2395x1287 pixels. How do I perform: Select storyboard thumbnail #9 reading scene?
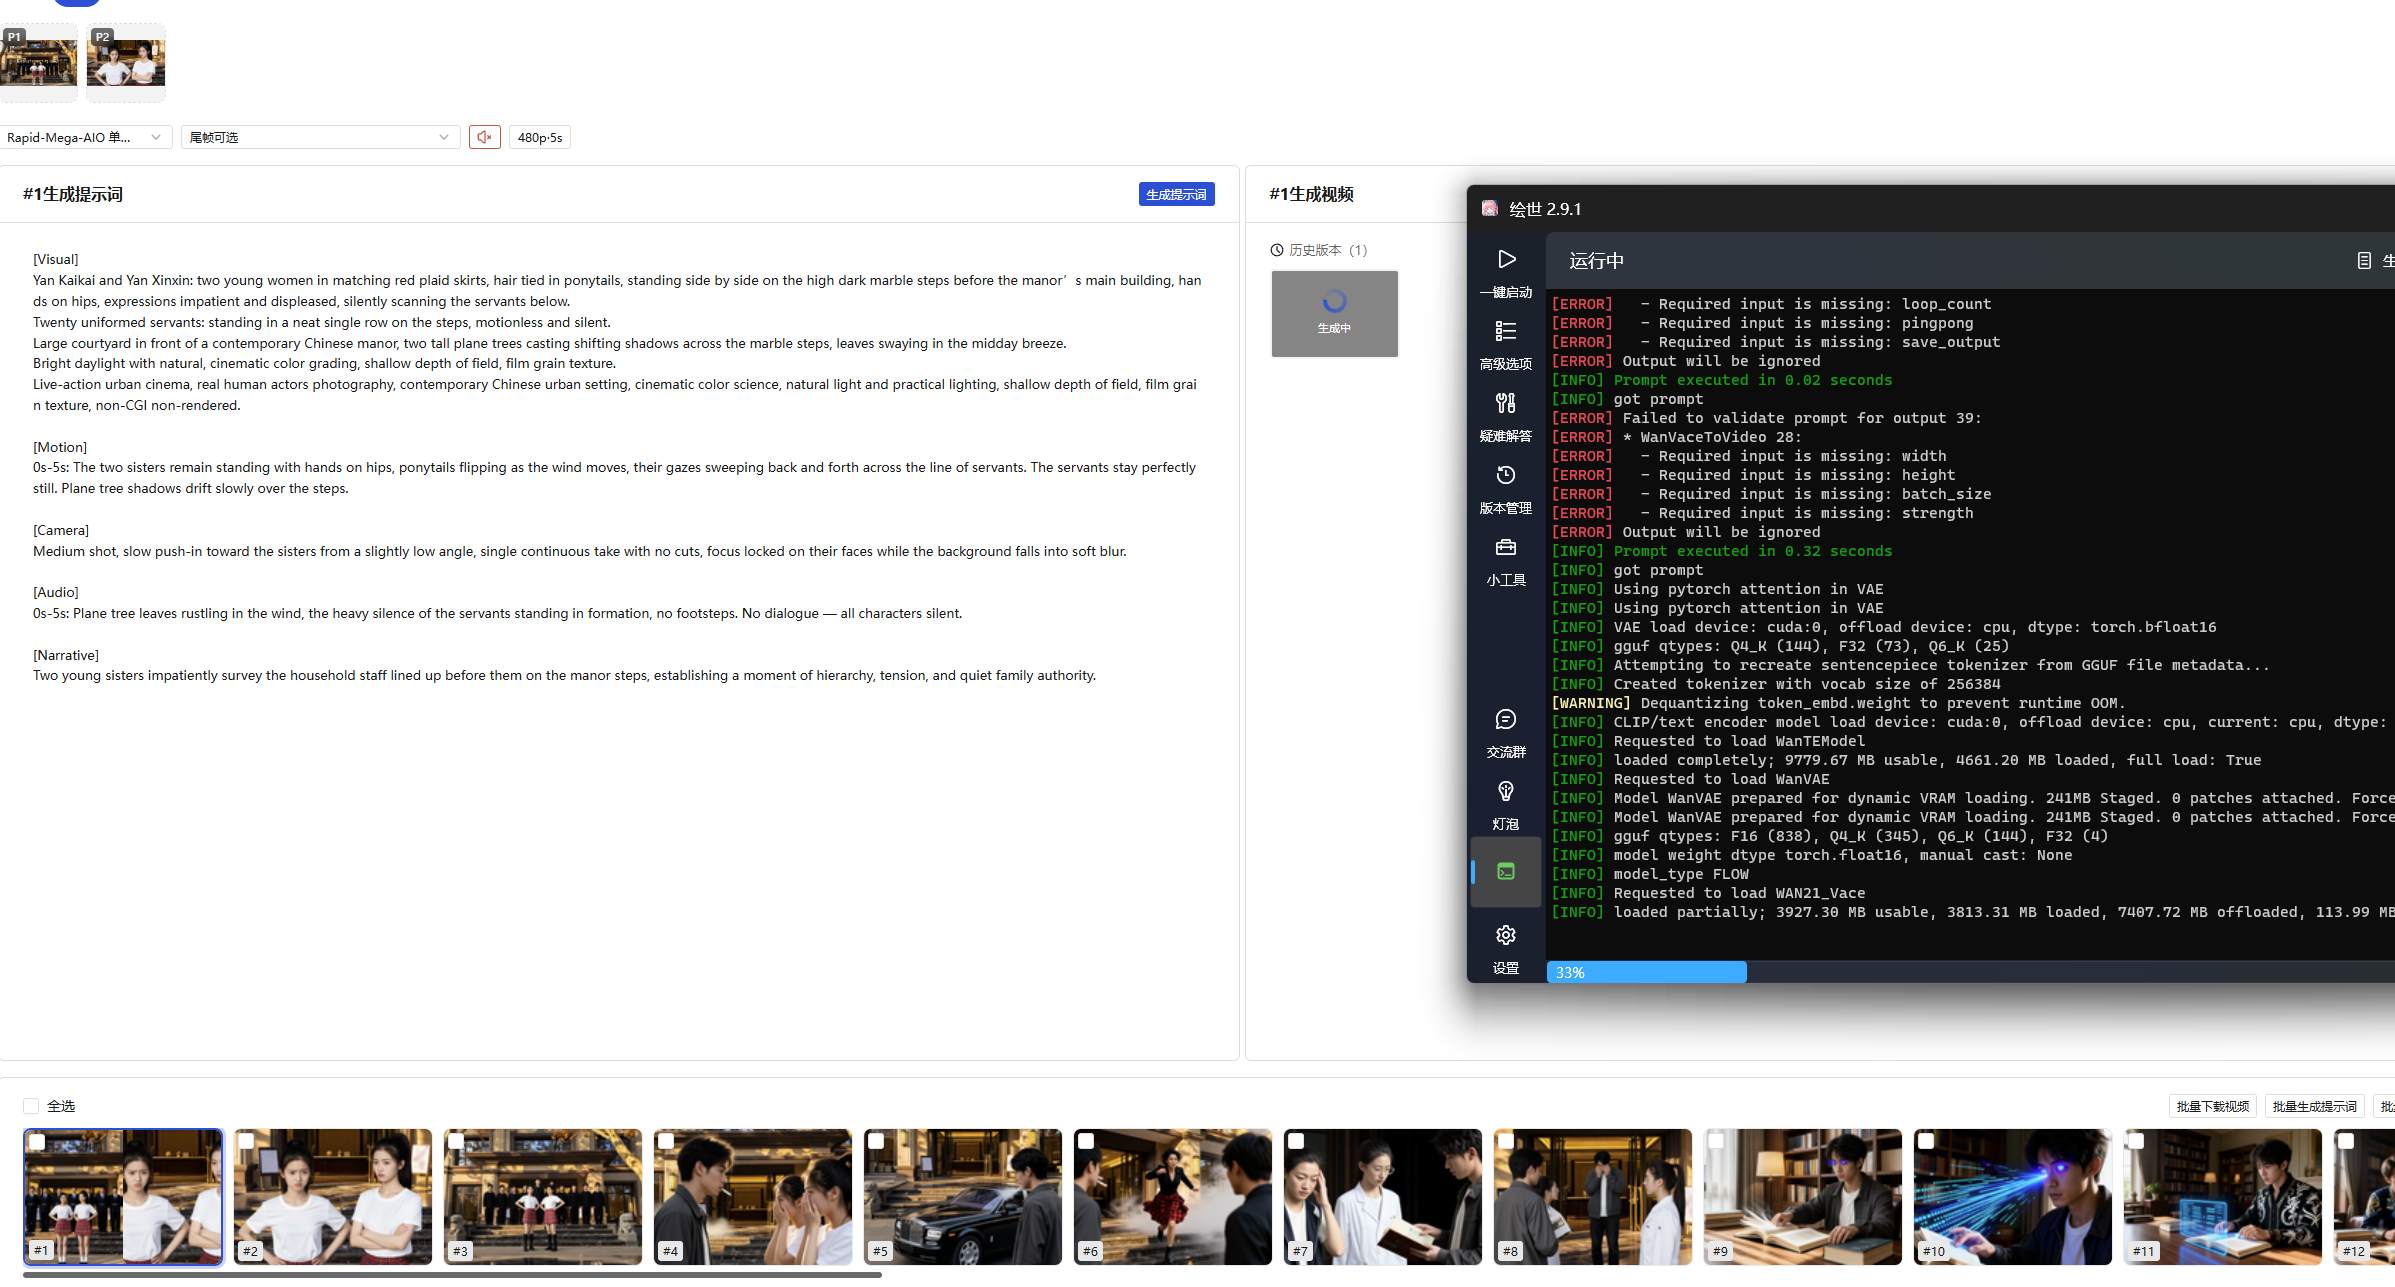click(x=1803, y=1196)
